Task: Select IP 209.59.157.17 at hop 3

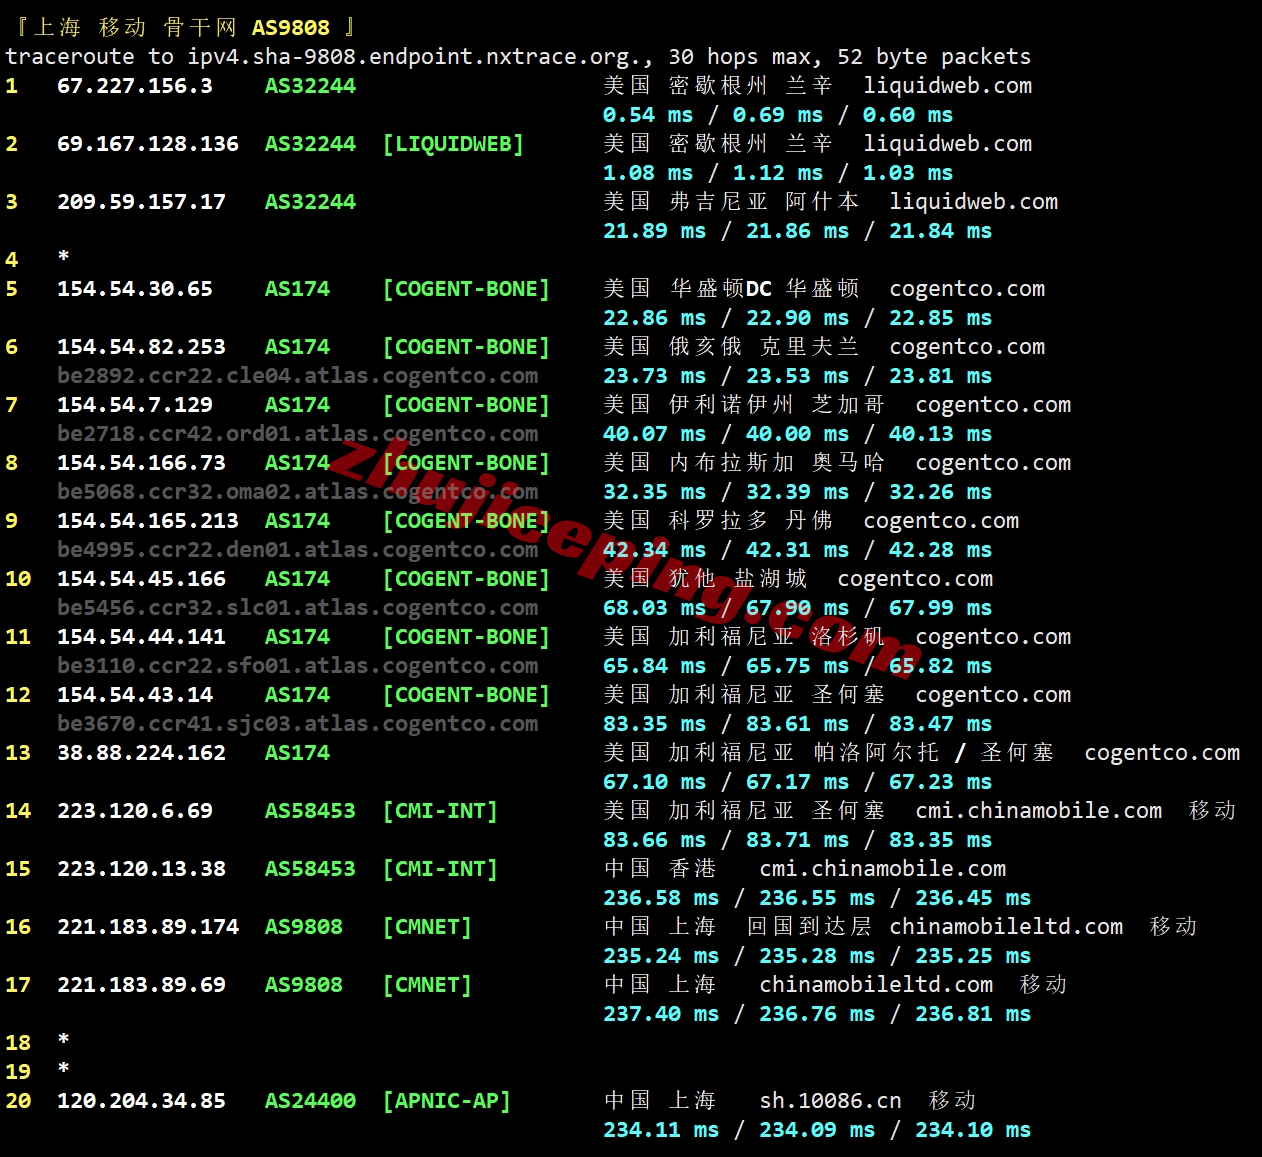Action: 141,202
